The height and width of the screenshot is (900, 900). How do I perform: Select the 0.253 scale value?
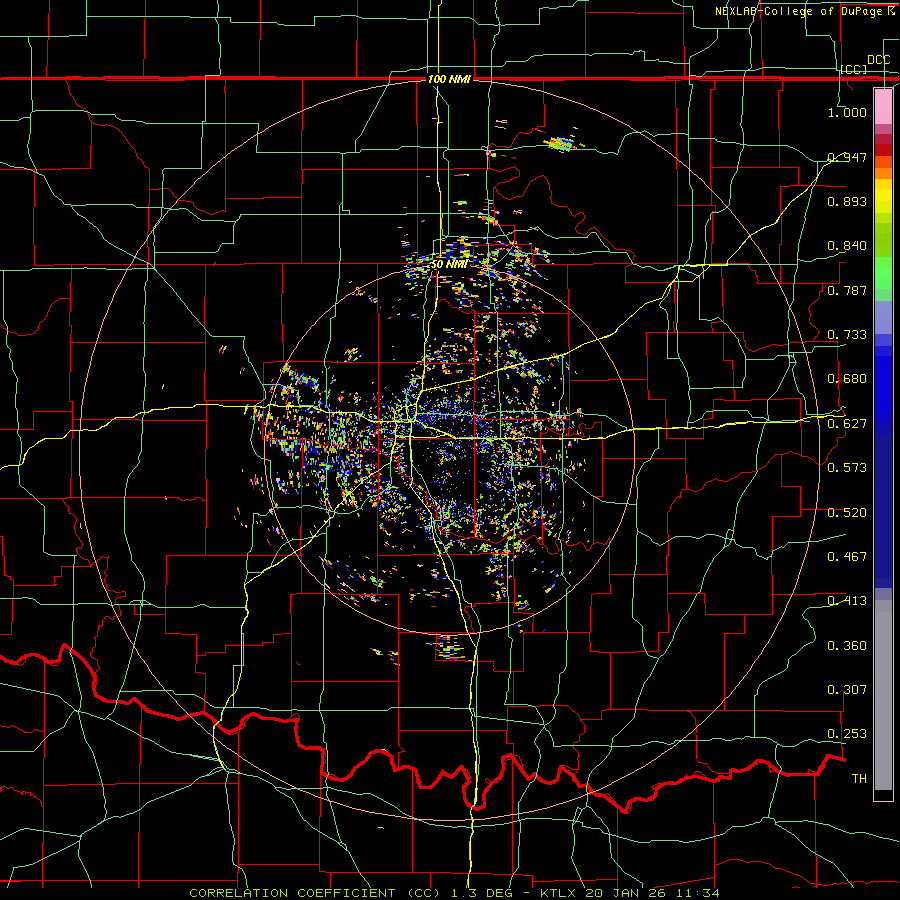847,734
